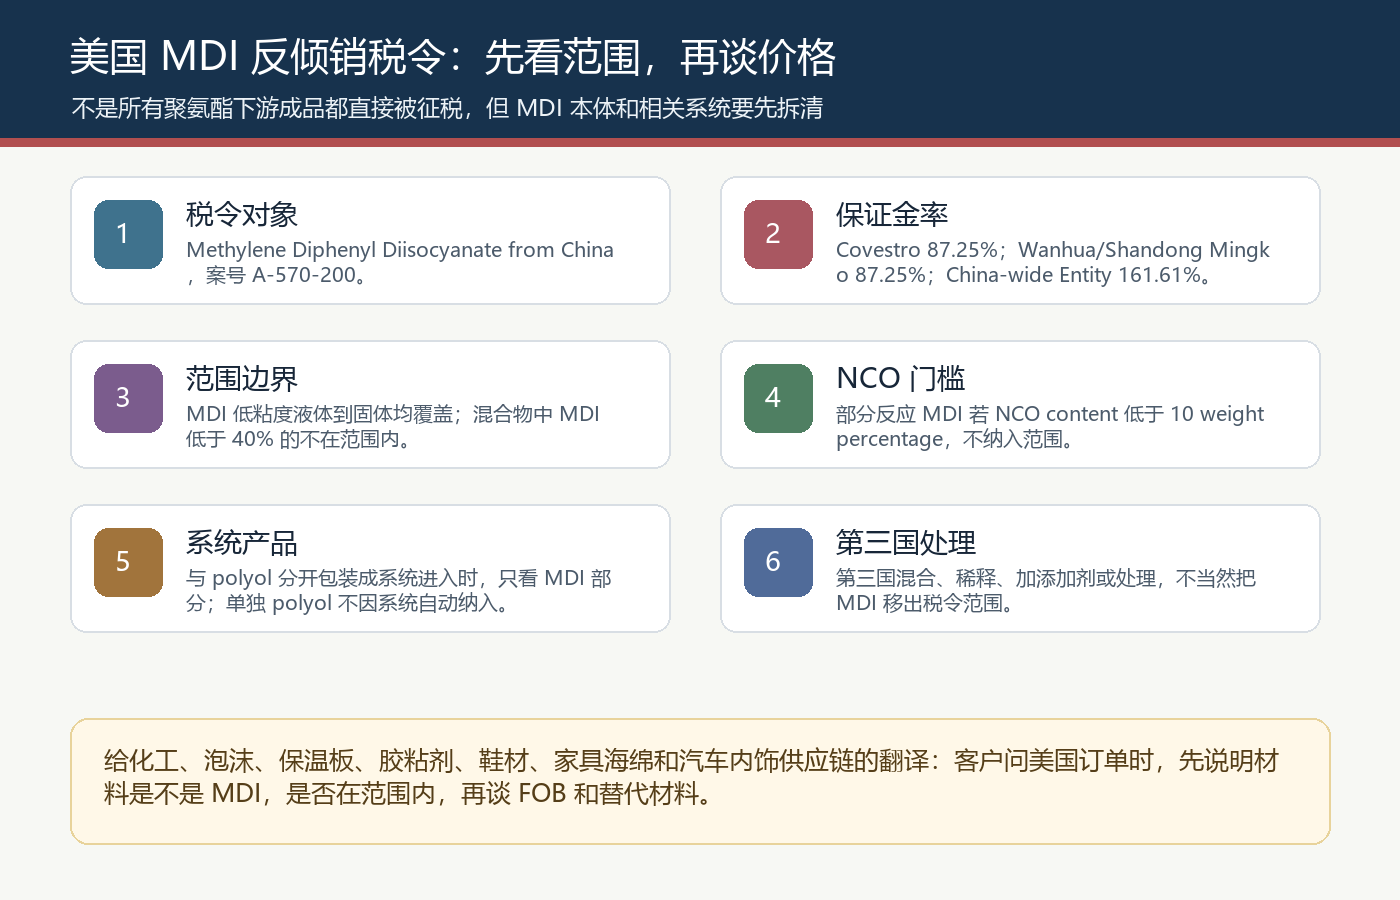The image size is (1400, 900).
Task: Click the blue number 1 badge
Action: point(128,234)
